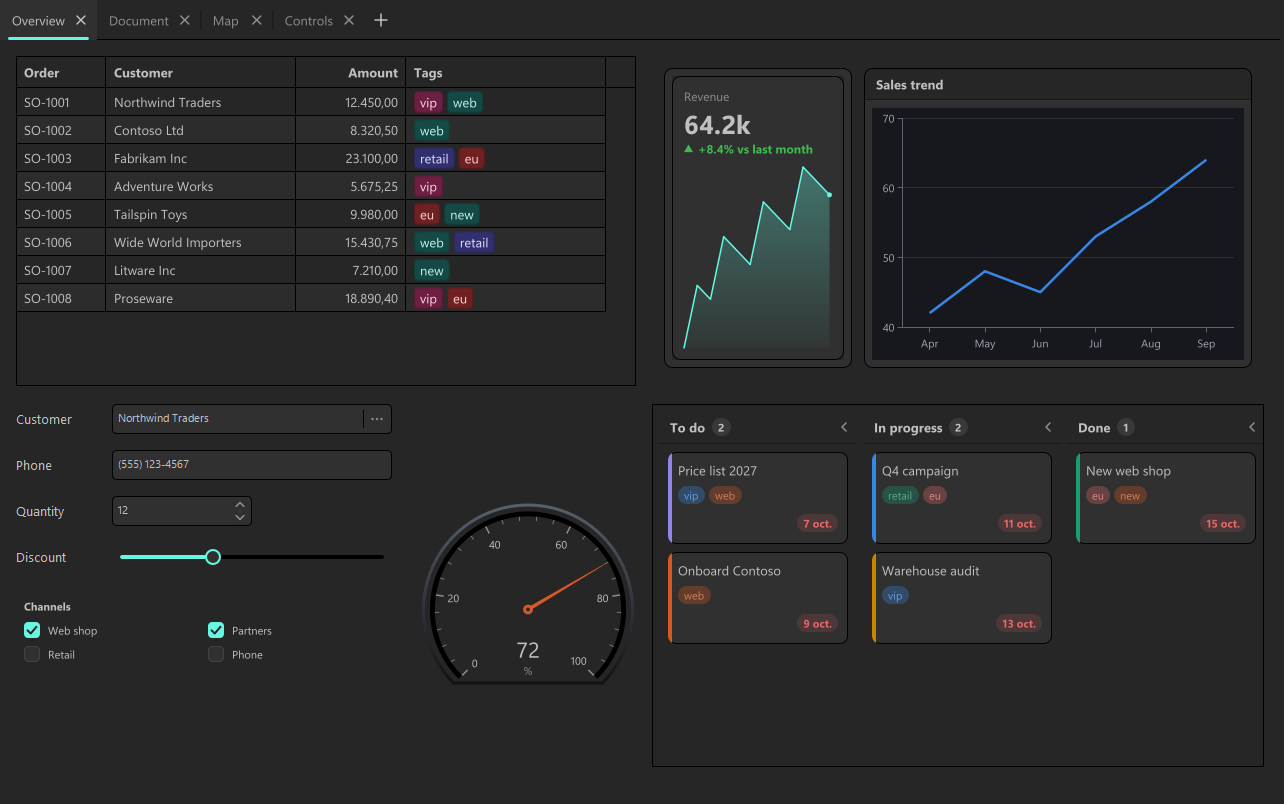This screenshot has width=1284, height=804.
Task: Click into the Phone input field
Action: 252,465
